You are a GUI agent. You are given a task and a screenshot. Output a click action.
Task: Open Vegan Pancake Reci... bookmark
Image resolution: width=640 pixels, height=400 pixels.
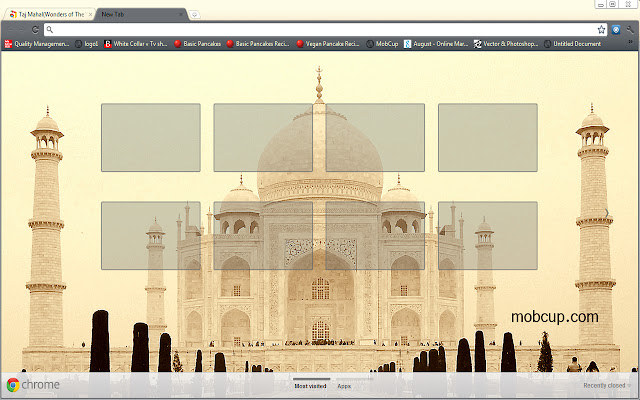328,44
